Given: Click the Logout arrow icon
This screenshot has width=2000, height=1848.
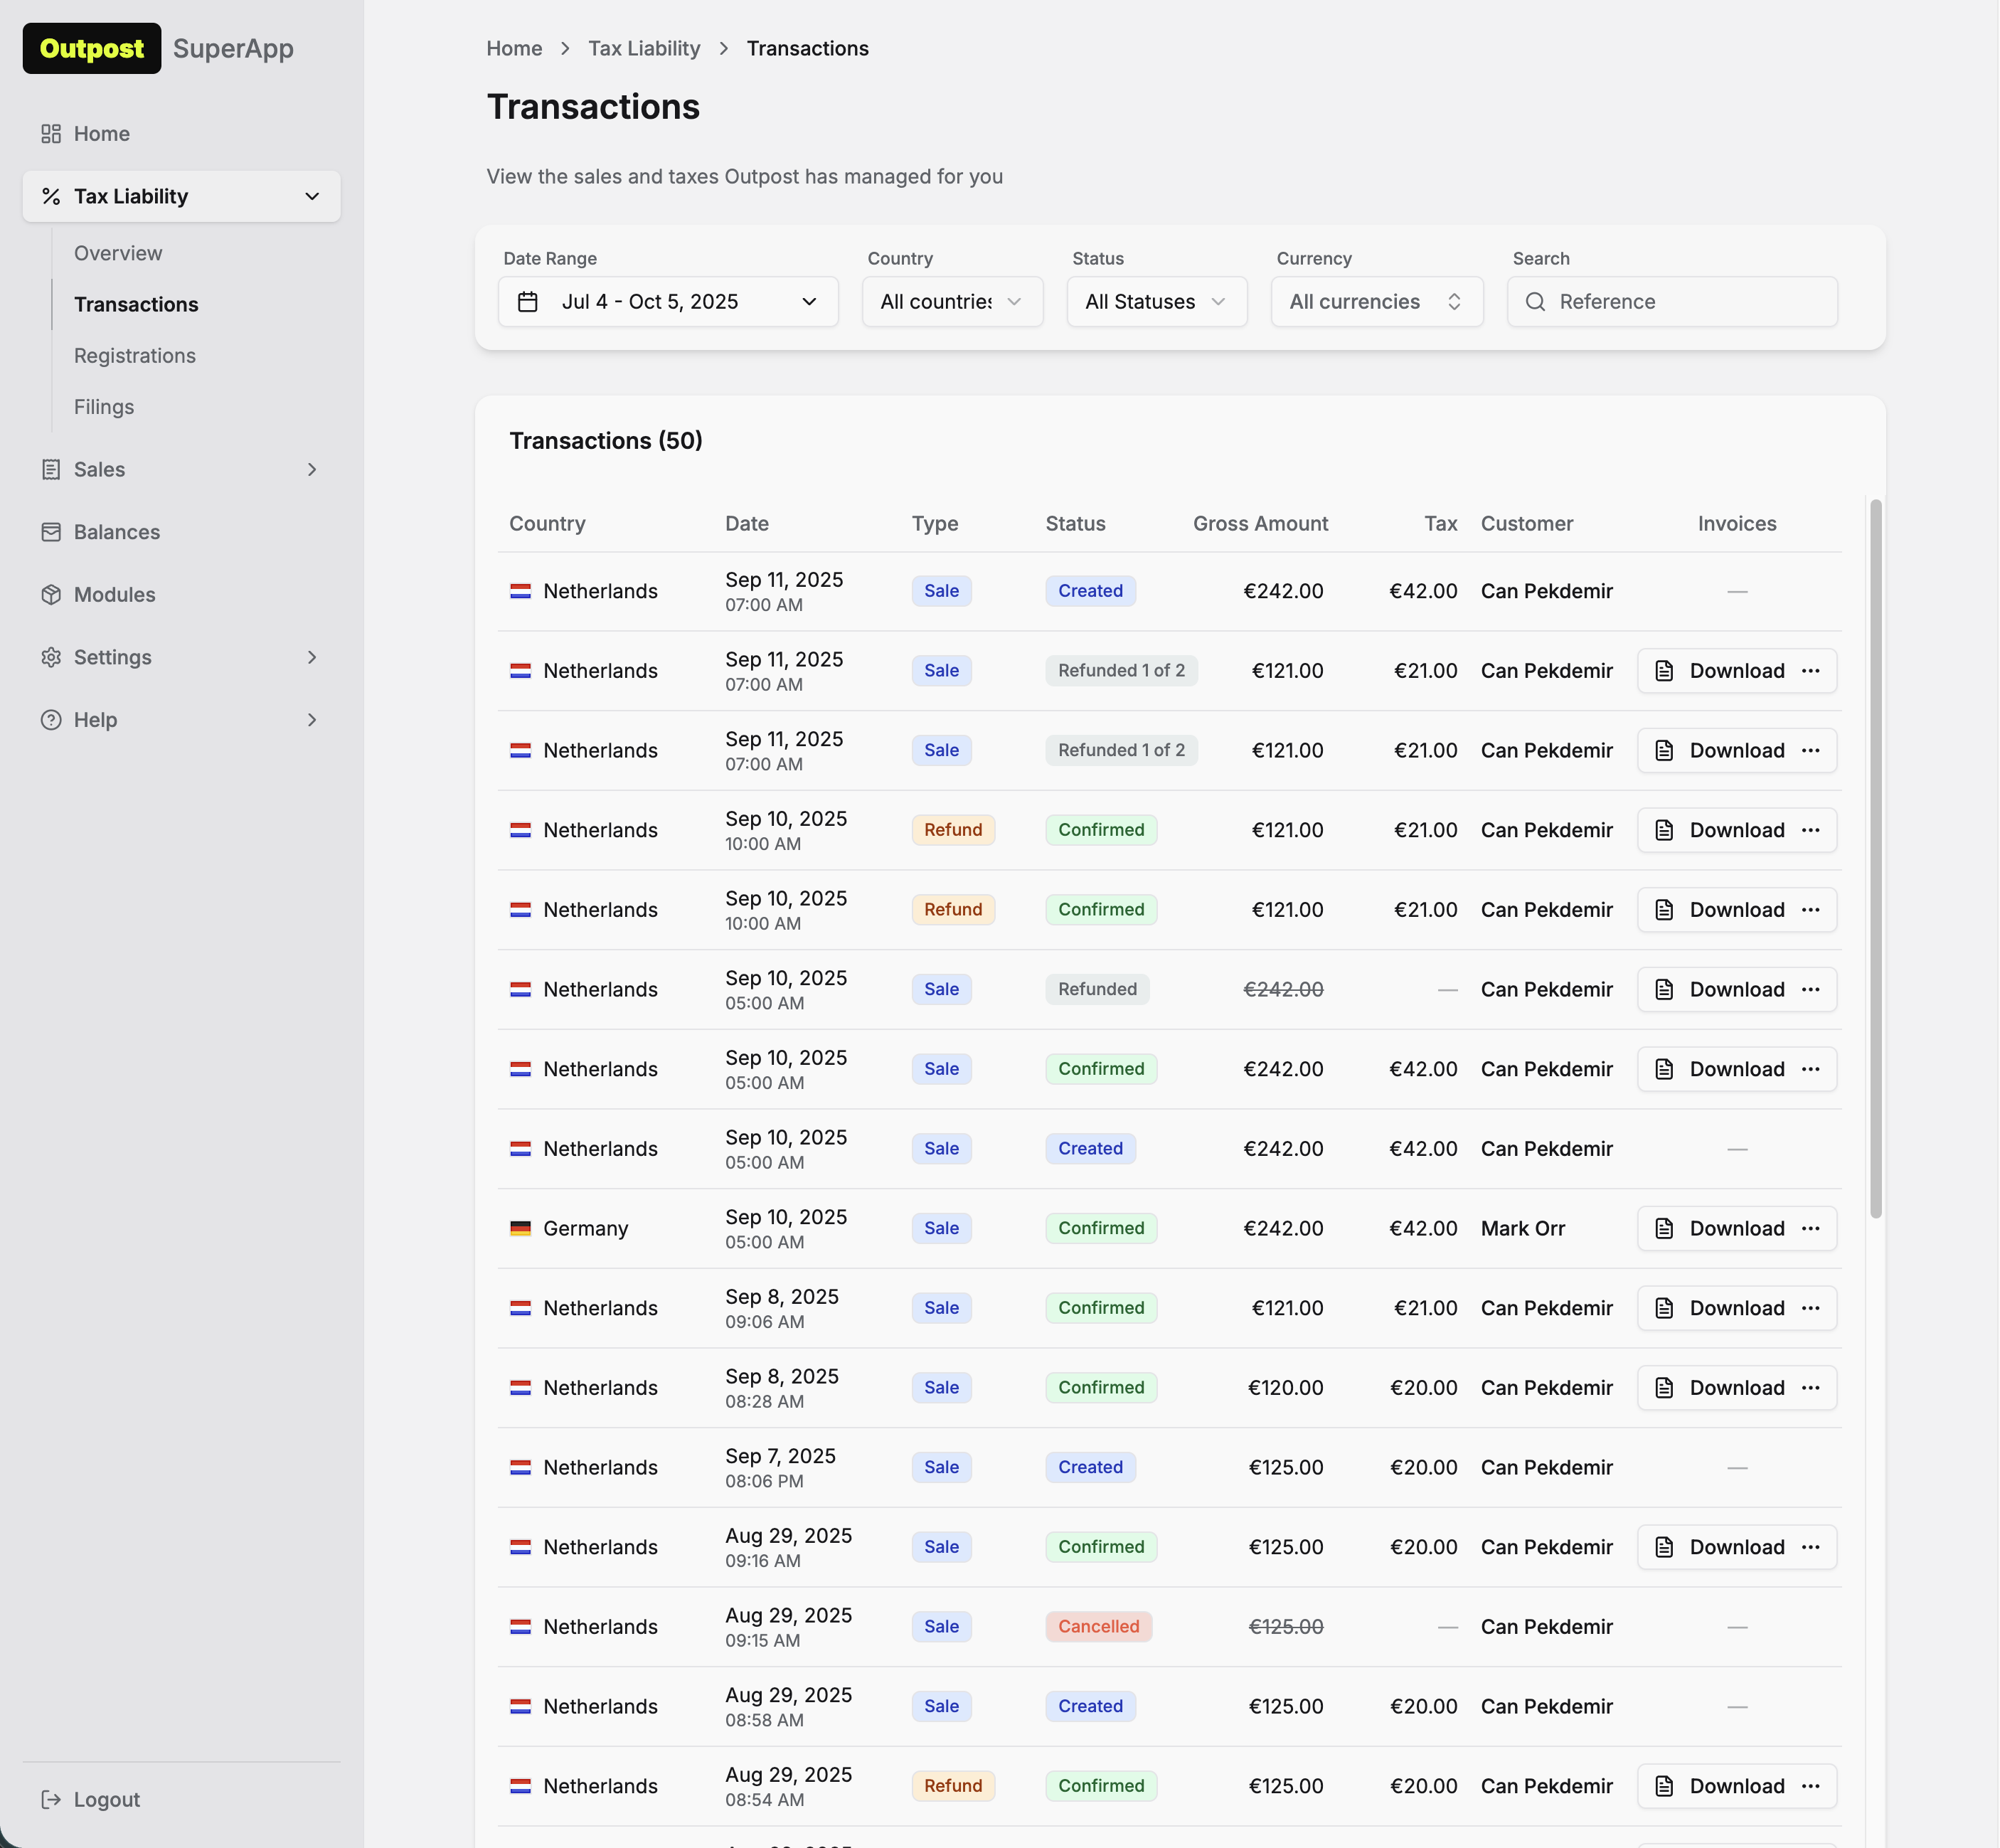Looking at the screenshot, I should click(51, 1799).
